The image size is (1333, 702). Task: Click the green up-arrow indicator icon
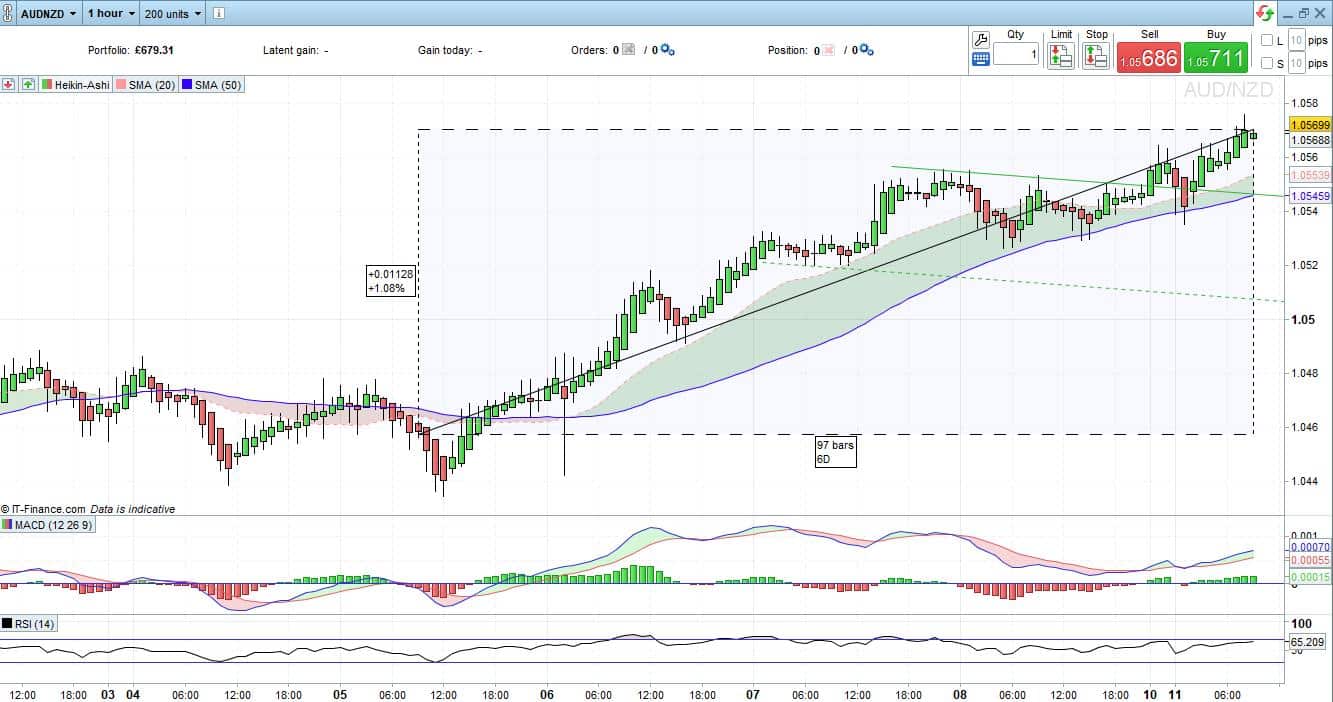click(27, 85)
